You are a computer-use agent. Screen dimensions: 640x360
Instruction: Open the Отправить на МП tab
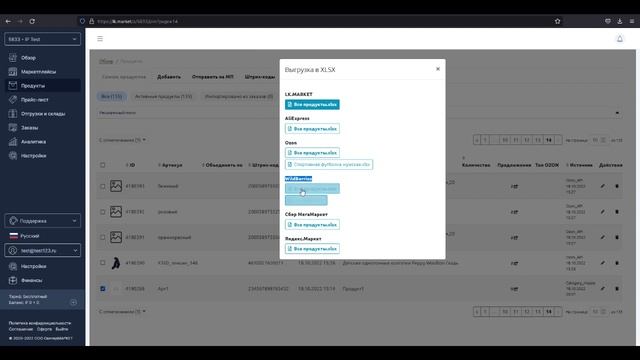(213, 77)
